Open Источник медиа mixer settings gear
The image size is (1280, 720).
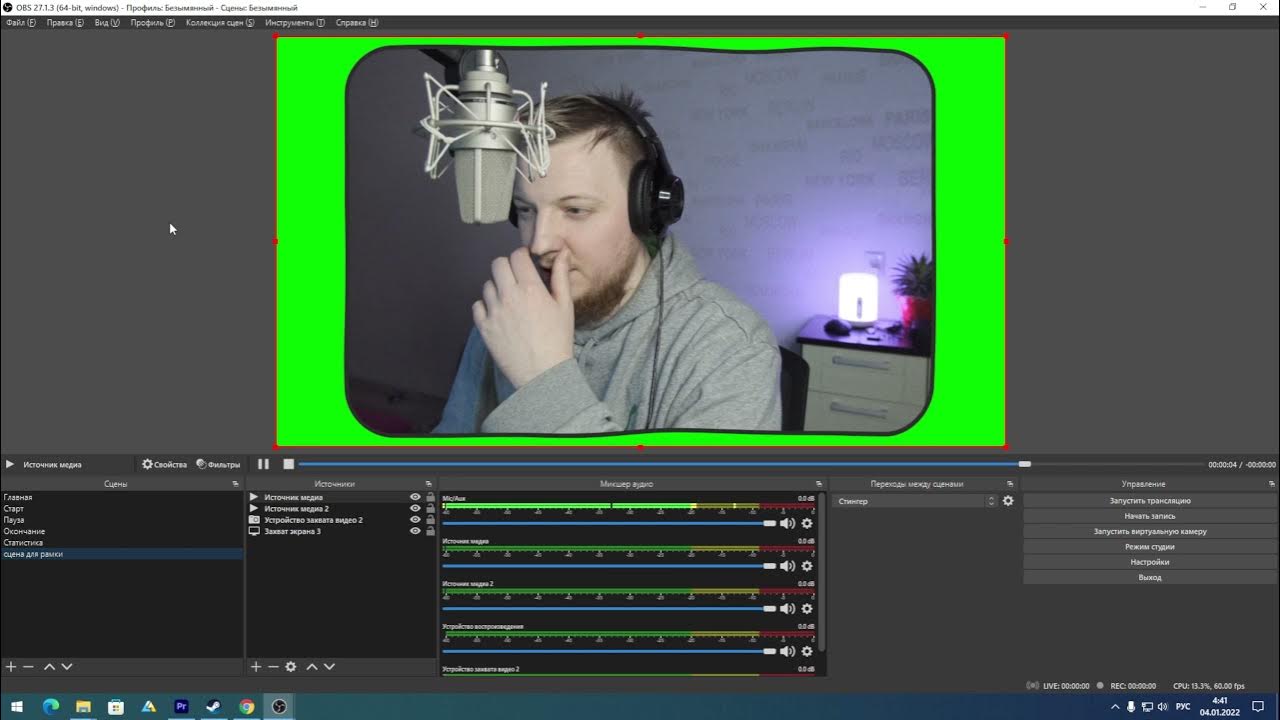[x=807, y=566]
